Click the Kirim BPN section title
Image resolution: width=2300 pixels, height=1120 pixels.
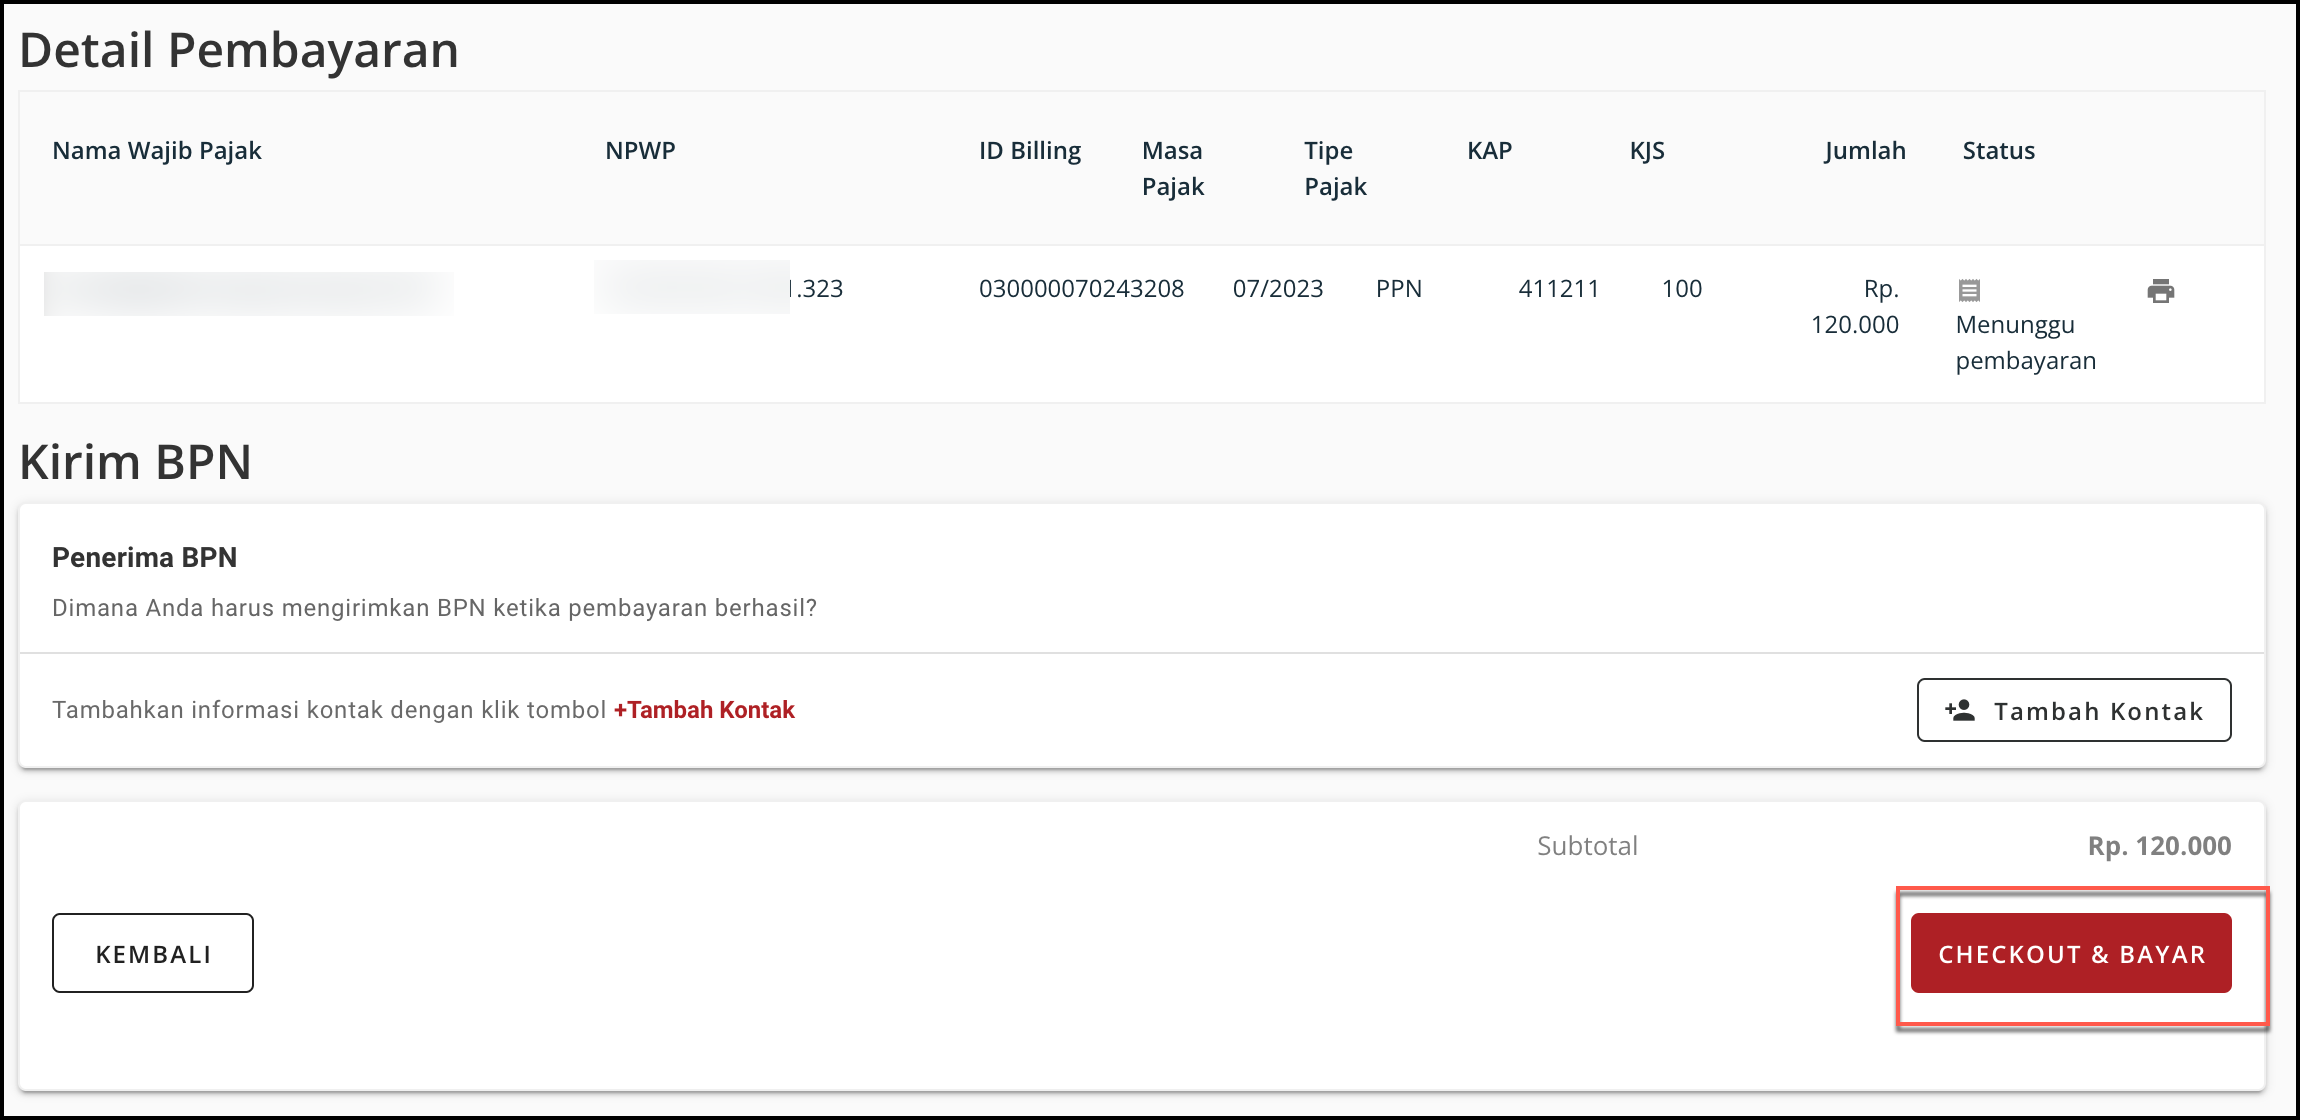coord(135,462)
